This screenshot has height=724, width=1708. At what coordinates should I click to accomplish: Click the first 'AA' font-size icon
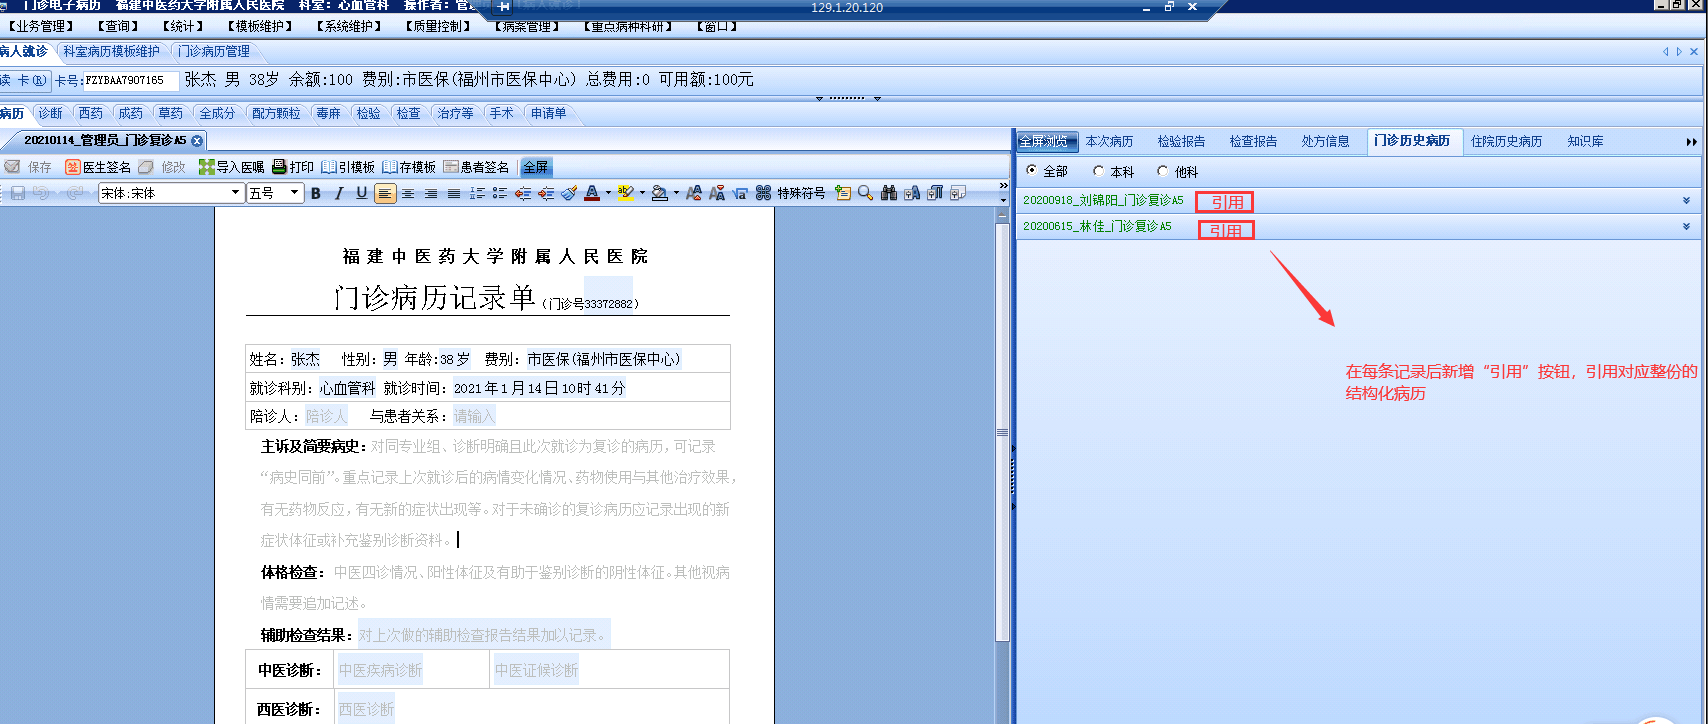pos(694,193)
